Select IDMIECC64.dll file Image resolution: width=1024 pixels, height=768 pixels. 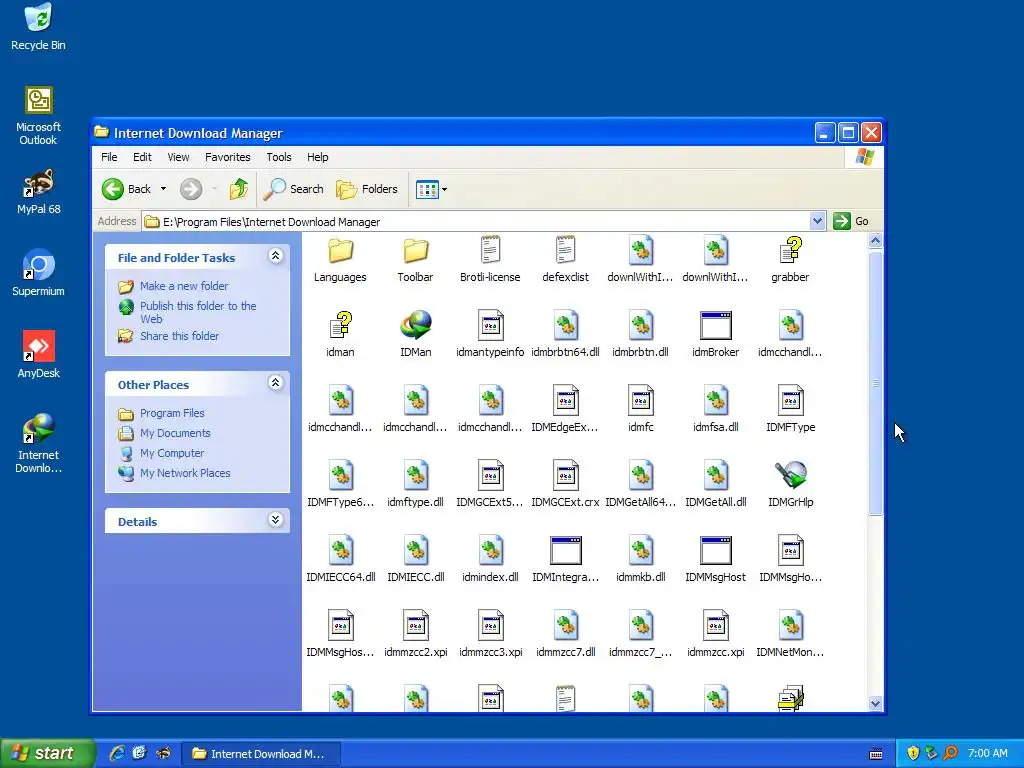click(x=340, y=560)
